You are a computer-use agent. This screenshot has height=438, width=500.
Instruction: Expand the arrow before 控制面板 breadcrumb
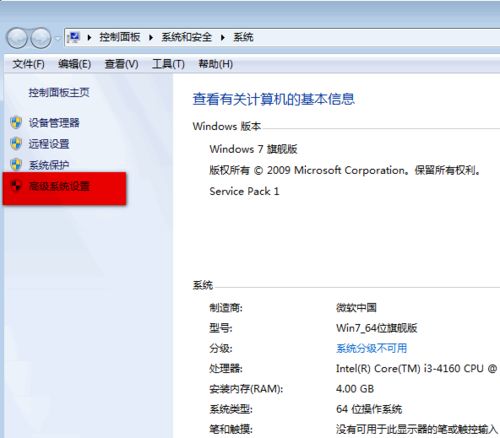pos(89,37)
